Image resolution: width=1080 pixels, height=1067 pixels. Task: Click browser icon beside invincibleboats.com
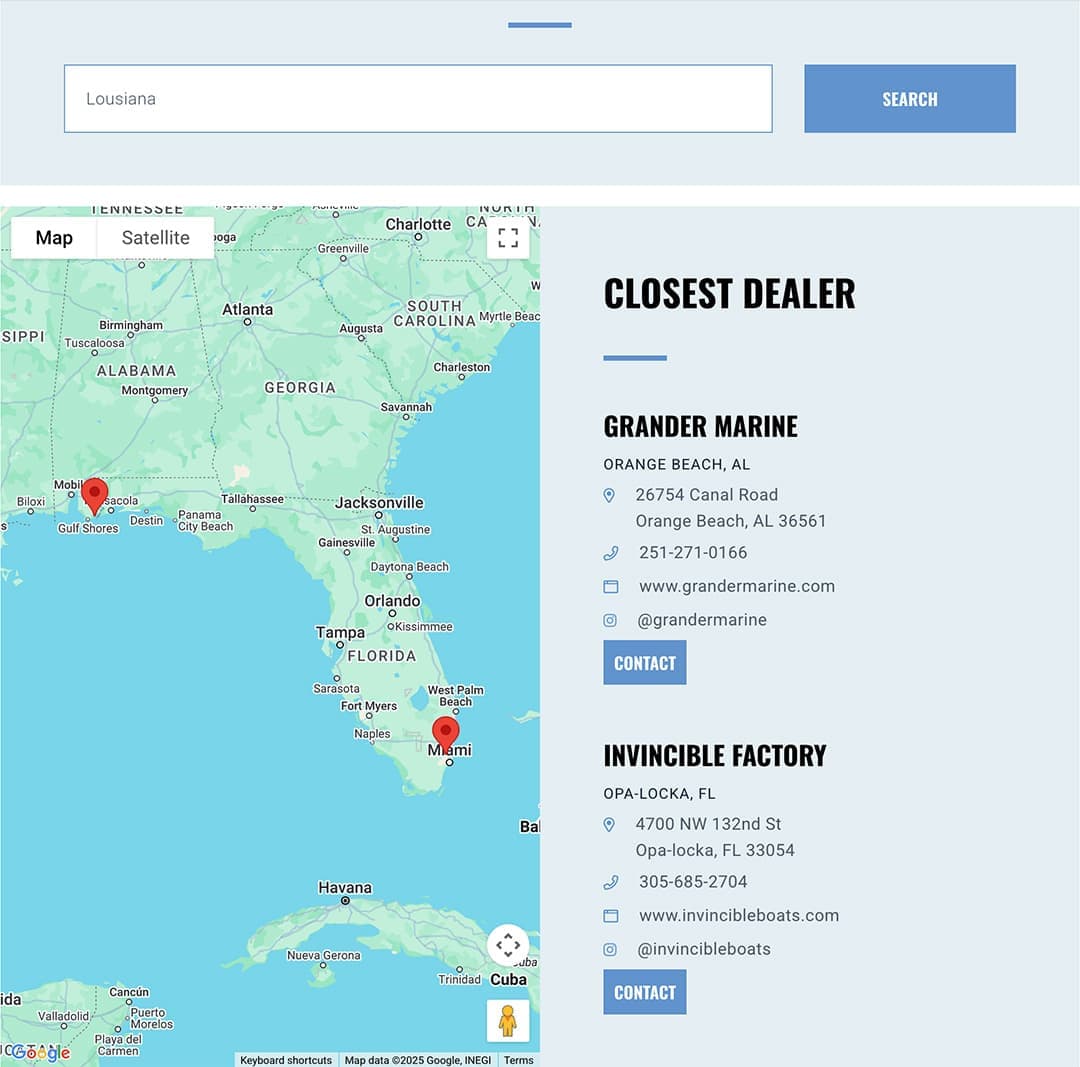click(x=611, y=916)
